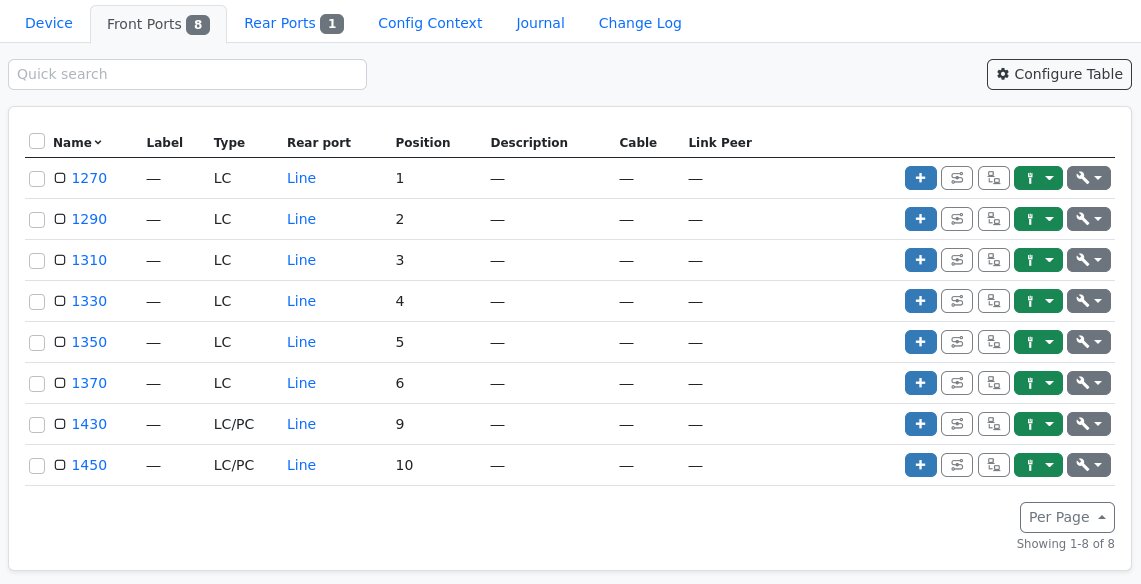Sort by the Name column header
This screenshot has height=584, width=1141.
(70, 142)
